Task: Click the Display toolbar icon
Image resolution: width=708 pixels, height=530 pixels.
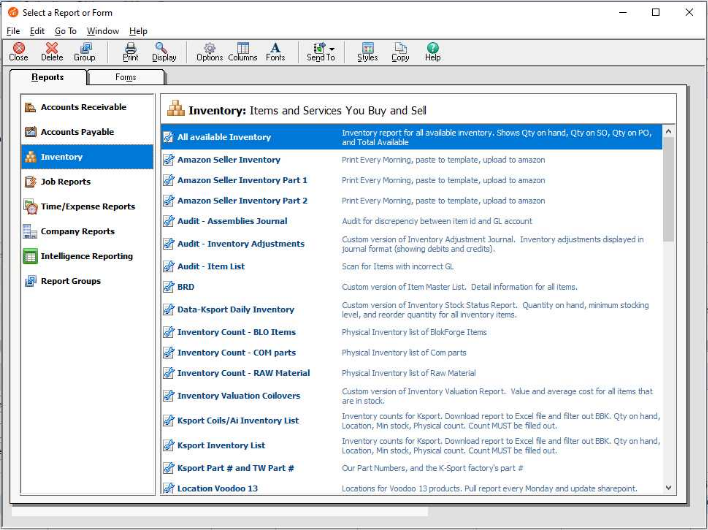Action: click(x=163, y=51)
